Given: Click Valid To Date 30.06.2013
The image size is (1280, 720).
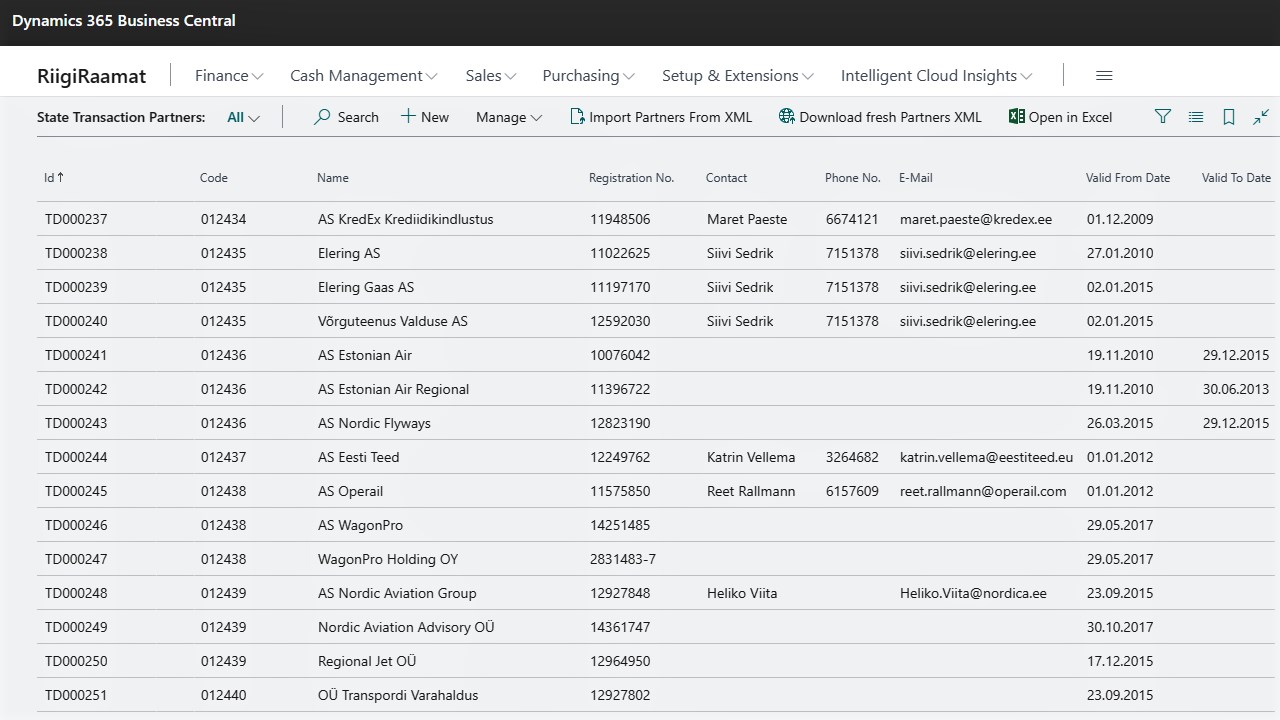Looking at the screenshot, I should pos(1236,389).
